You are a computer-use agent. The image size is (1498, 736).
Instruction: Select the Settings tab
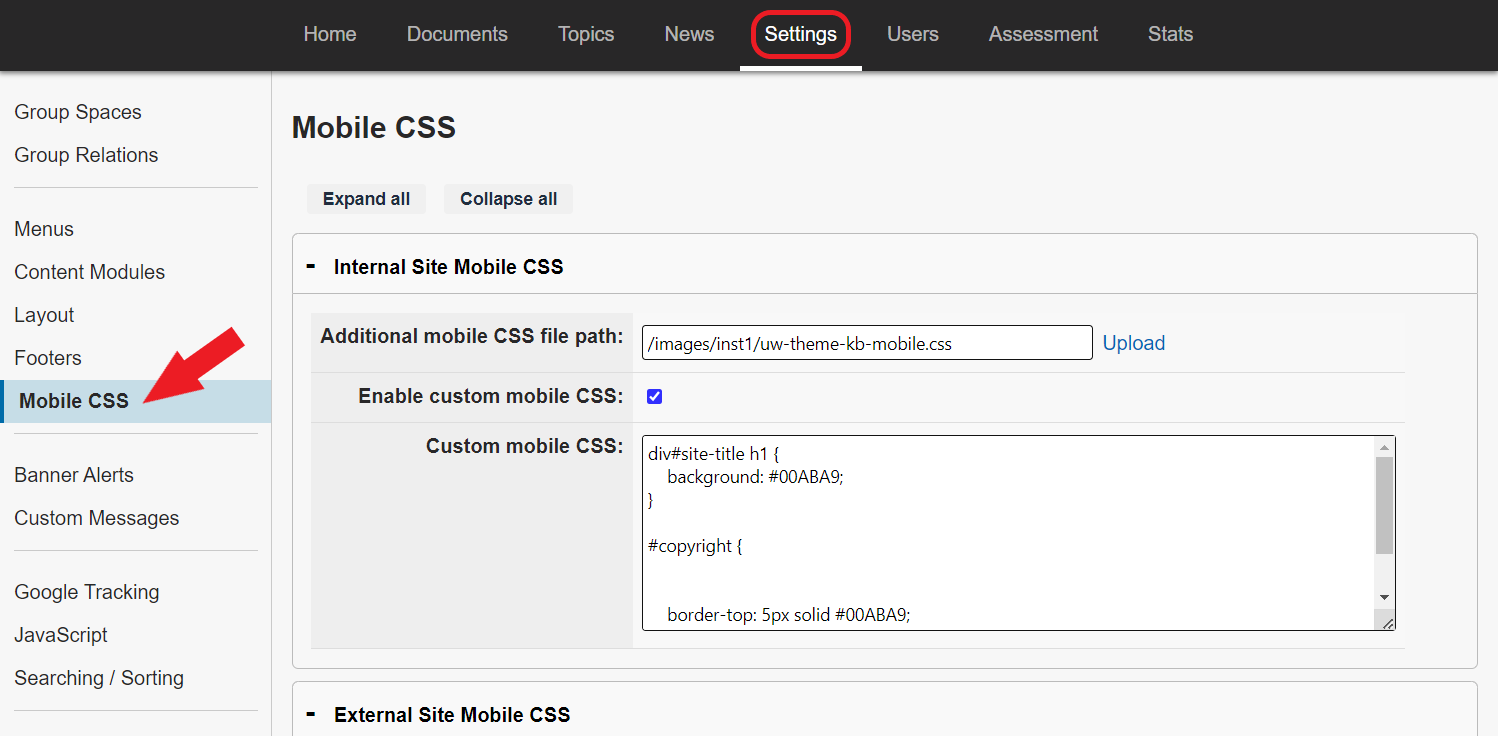pos(801,34)
